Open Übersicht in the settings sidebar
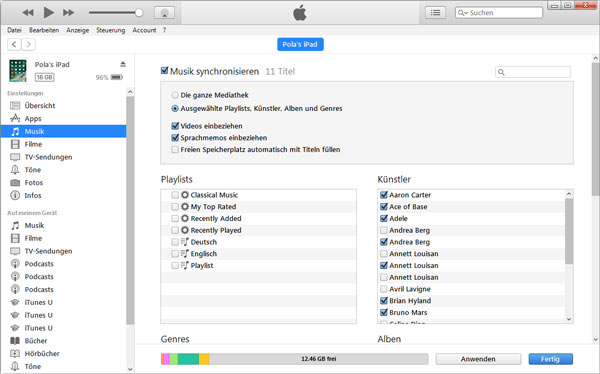The height and width of the screenshot is (374, 600). coord(40,106)
